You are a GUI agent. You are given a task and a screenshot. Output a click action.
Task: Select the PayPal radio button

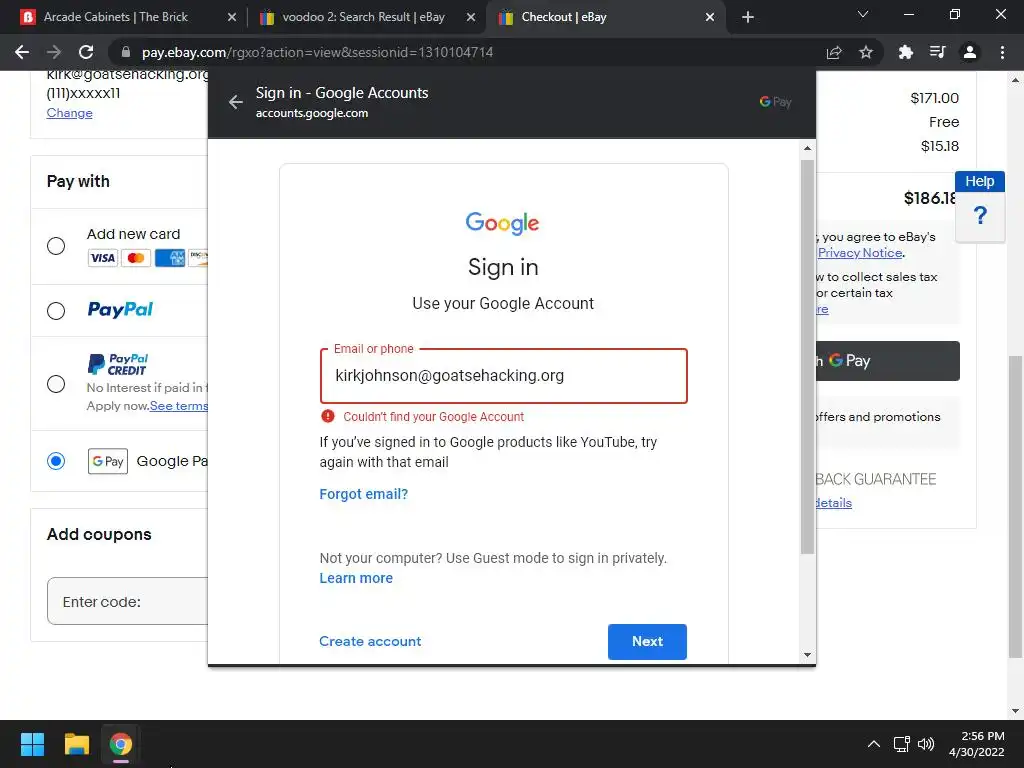click(x=56, y=311)
